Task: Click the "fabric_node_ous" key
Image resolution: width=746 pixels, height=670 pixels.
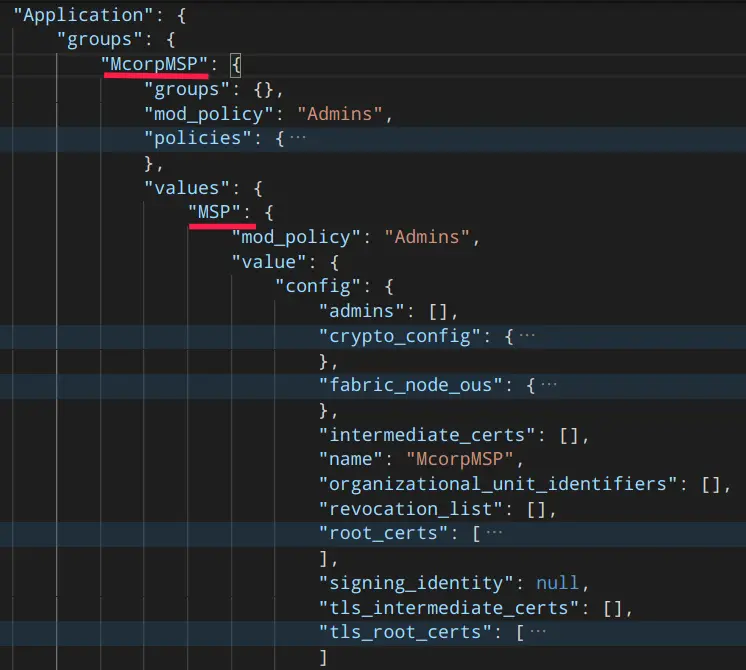Action: click(x=411, y=385)
